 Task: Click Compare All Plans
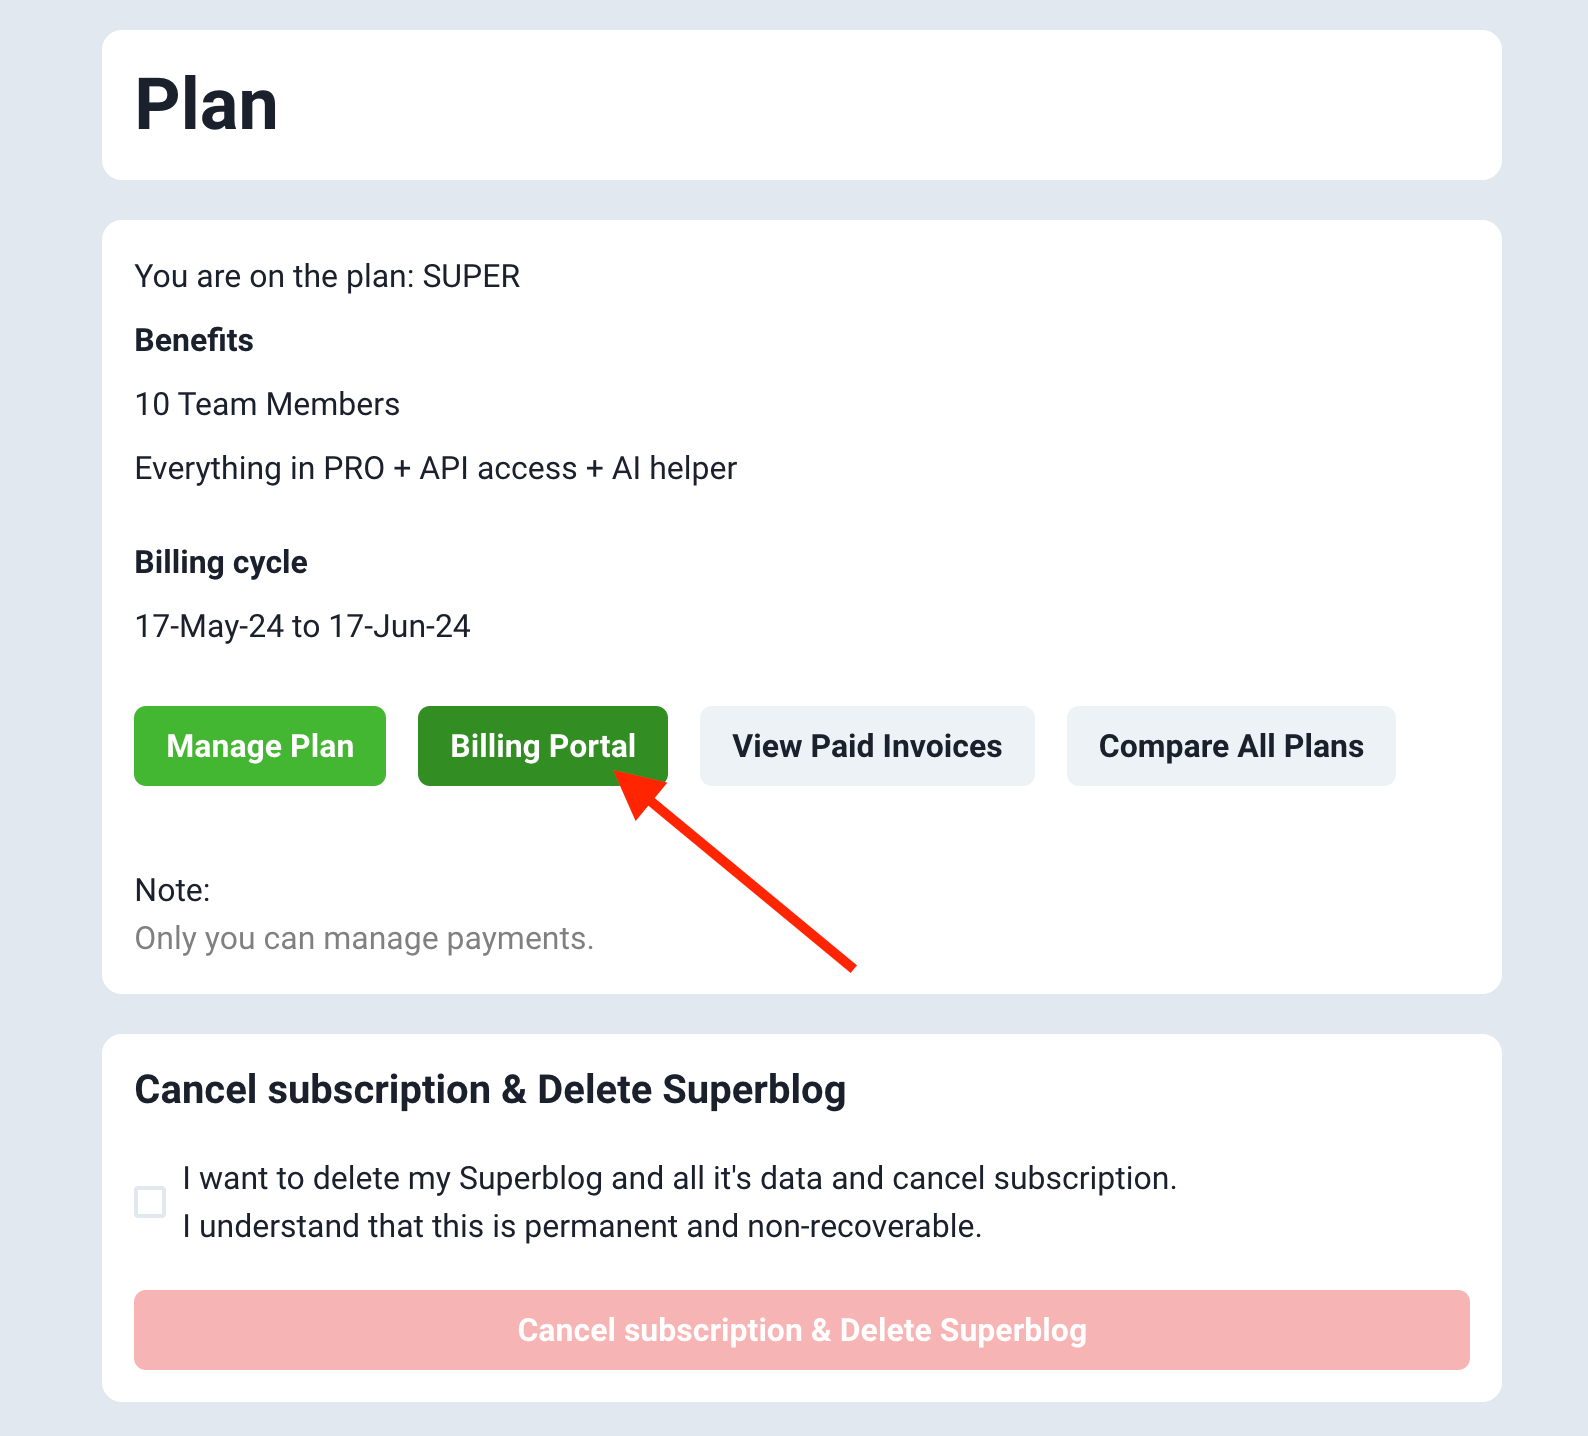(1231, 746)
